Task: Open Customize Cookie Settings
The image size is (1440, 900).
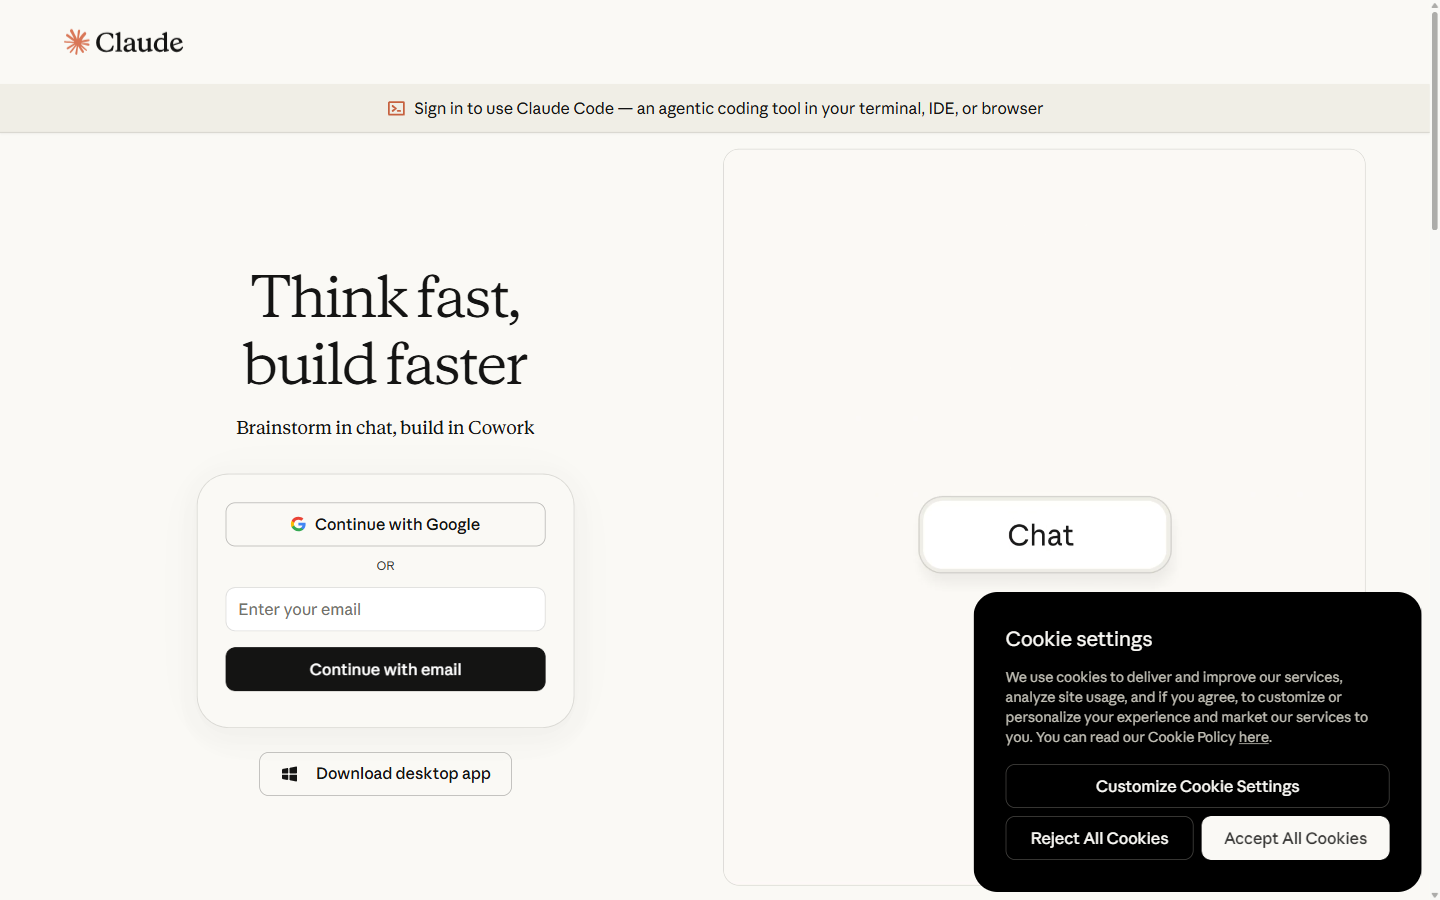Action: pos(1197,786)
